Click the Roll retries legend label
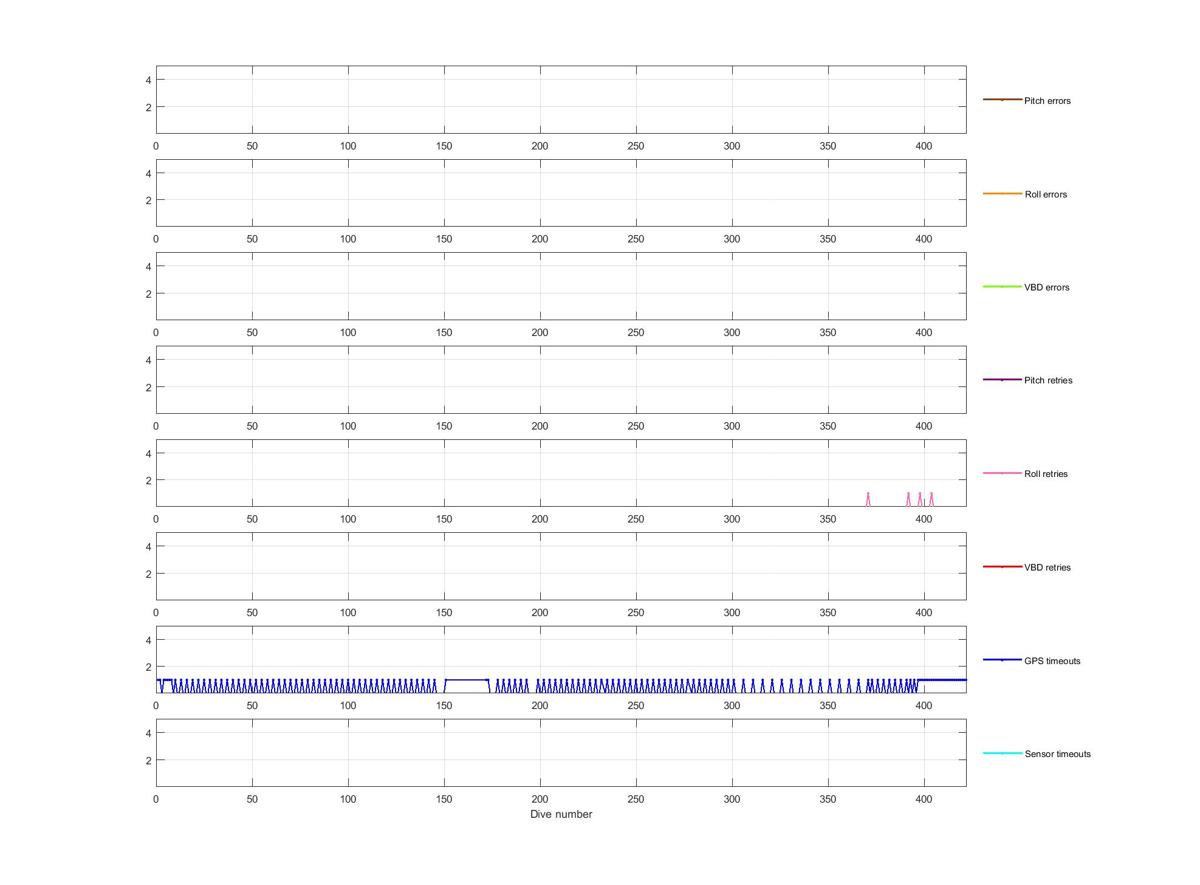 pos(1046,474)
